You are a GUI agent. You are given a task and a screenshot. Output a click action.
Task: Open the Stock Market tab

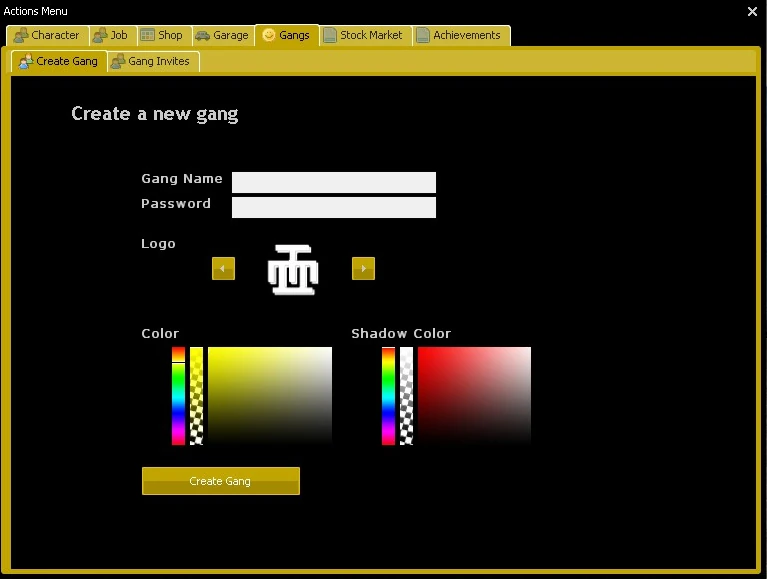(x=366, y=35)
